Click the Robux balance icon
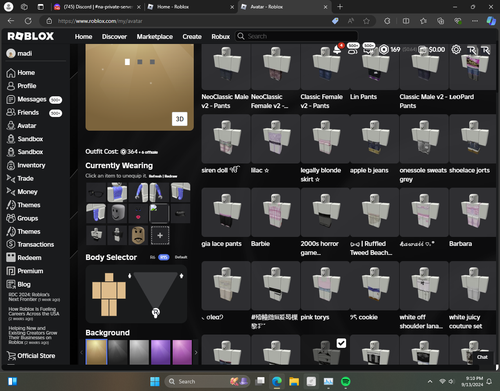Screen dimensions: 500x391 (384, 50)
